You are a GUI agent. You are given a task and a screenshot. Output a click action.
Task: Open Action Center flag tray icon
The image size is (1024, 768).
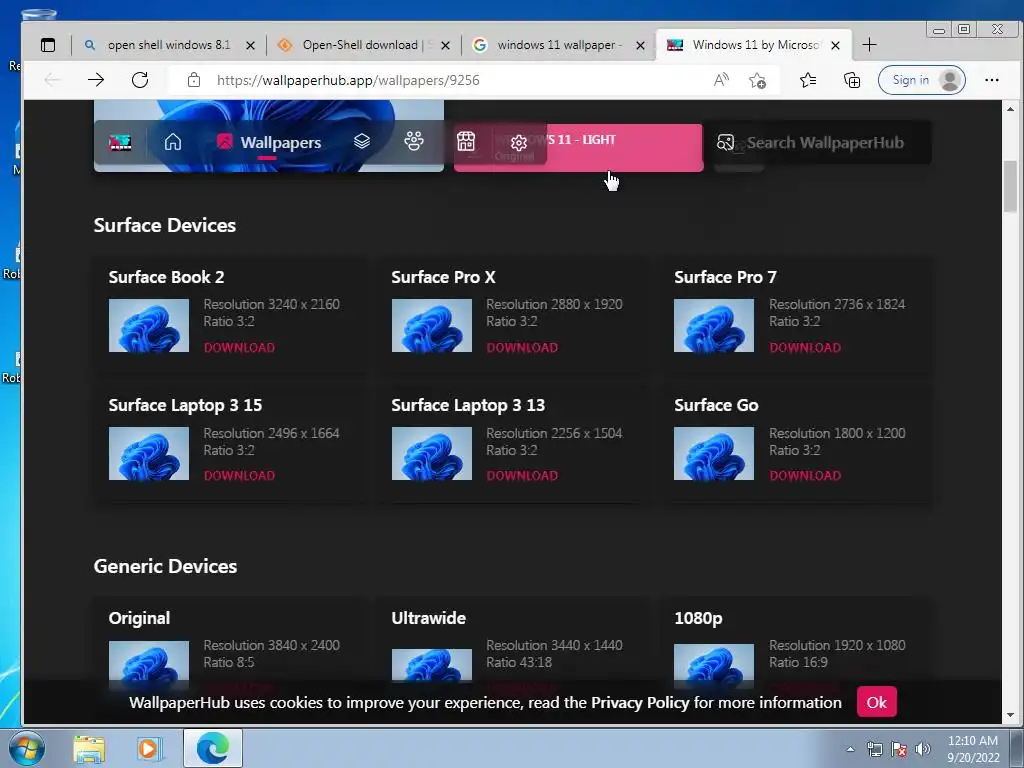(899, 749)
